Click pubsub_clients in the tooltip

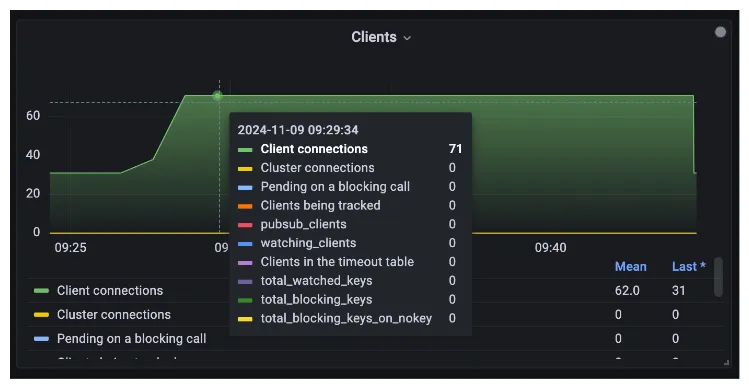[x=303, y=224]
